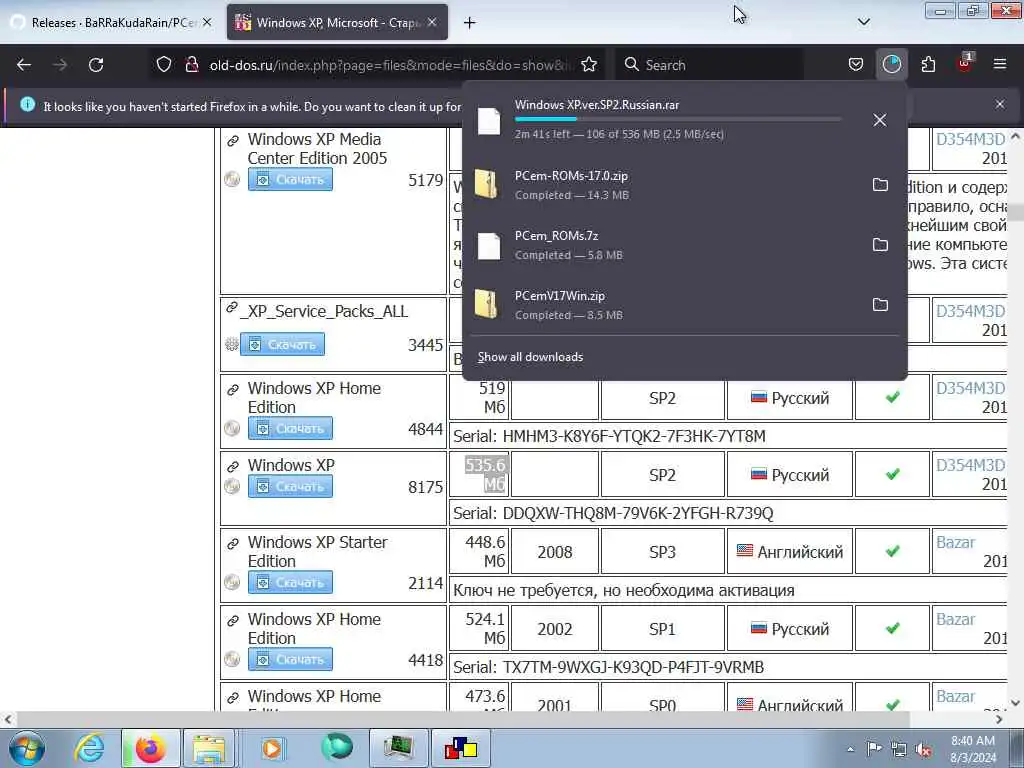
Task: Launch Internet Explorer from taskbar
Action: pos(89,748)
